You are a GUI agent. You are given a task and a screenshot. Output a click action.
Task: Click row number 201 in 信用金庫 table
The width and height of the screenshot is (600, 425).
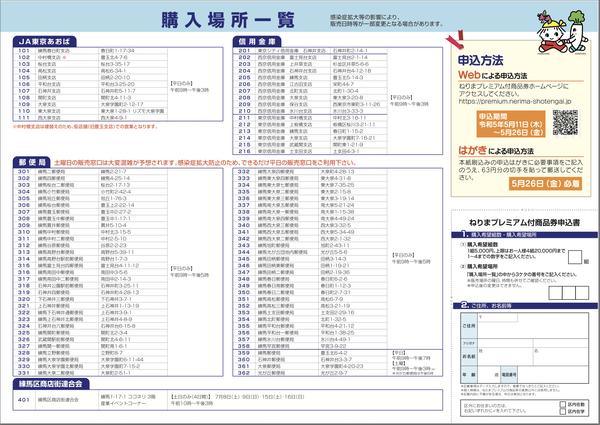(x=245, y=50)
